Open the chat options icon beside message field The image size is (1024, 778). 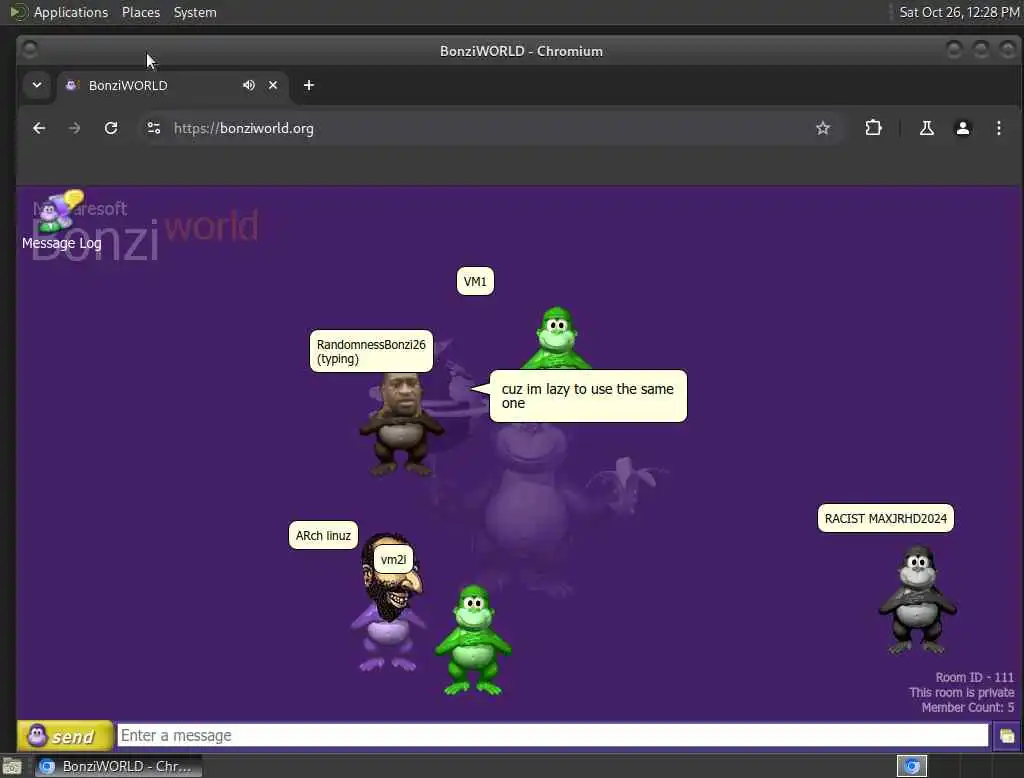tap(1006, 736)
